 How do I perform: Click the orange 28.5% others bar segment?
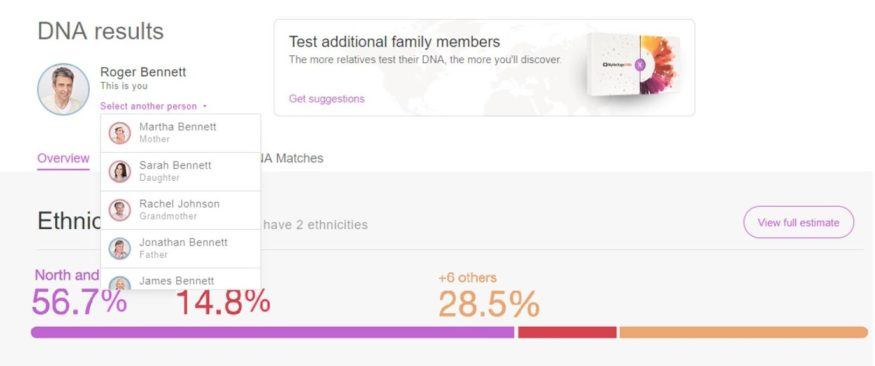point(744,333)
